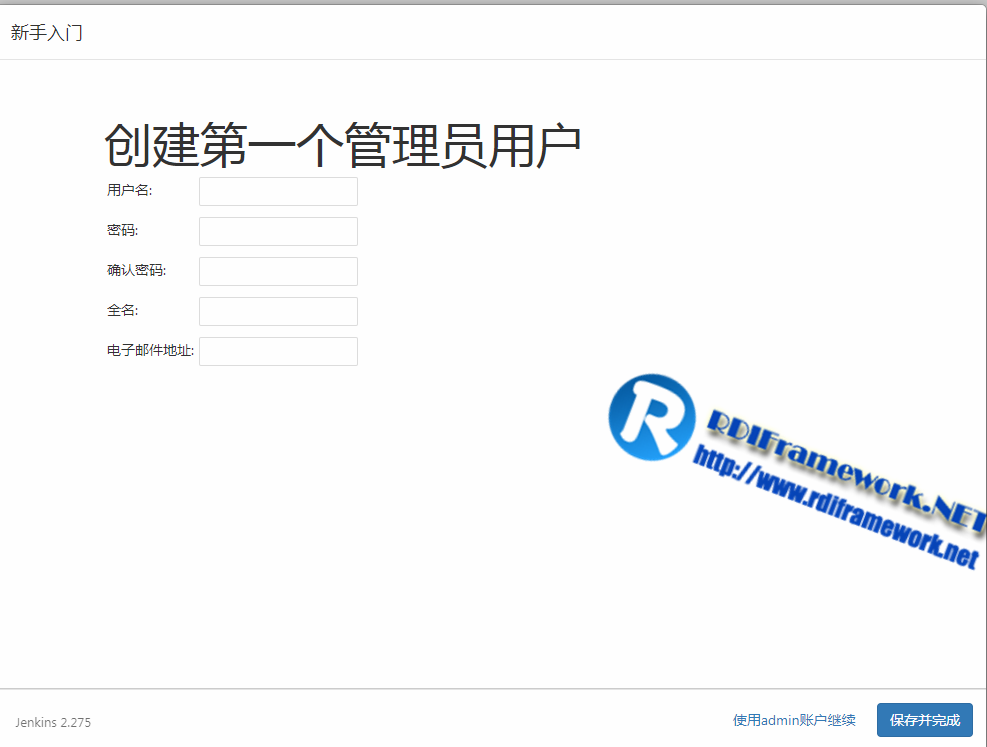Focus the 电子邮件地址 email input field

(x=278, y=351)
